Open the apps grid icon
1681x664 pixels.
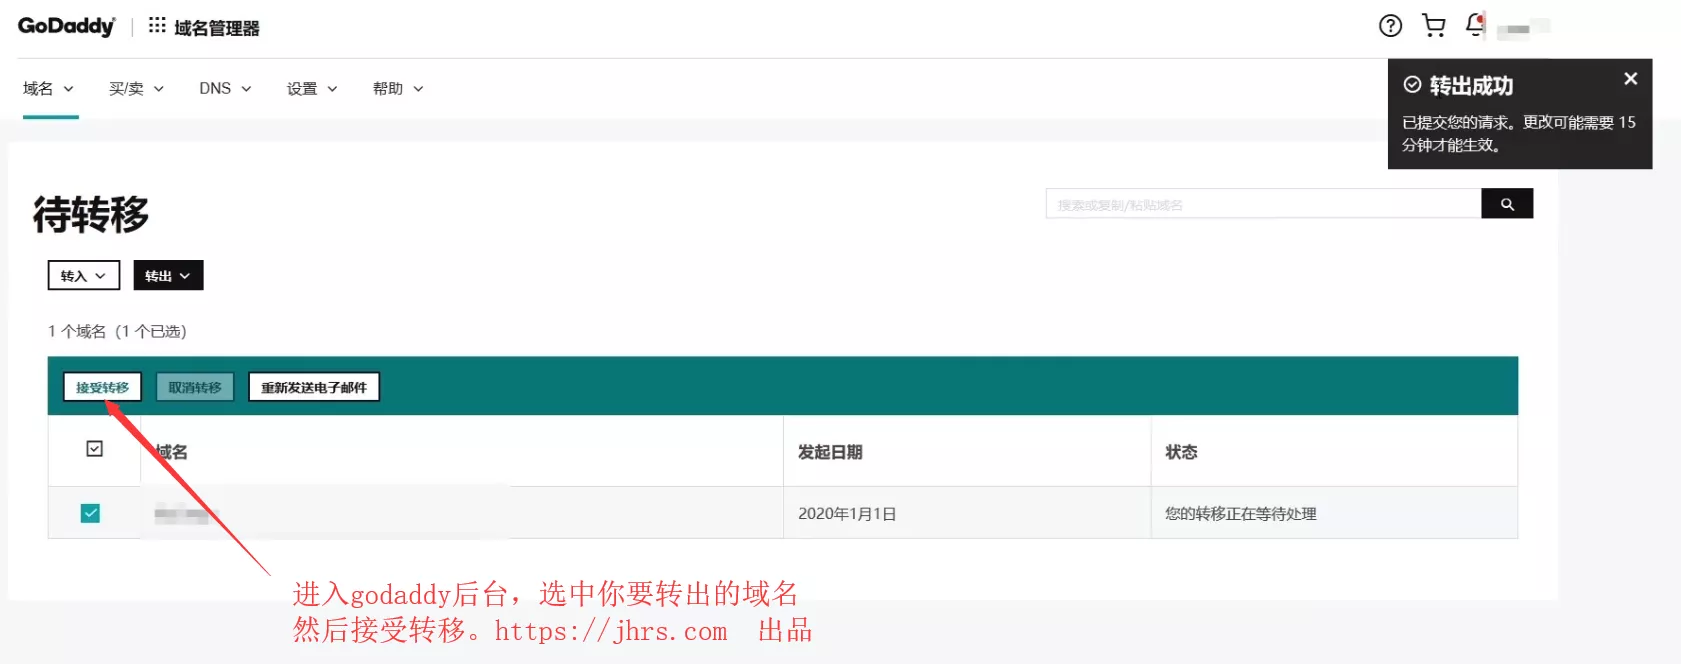coord(157,25)
